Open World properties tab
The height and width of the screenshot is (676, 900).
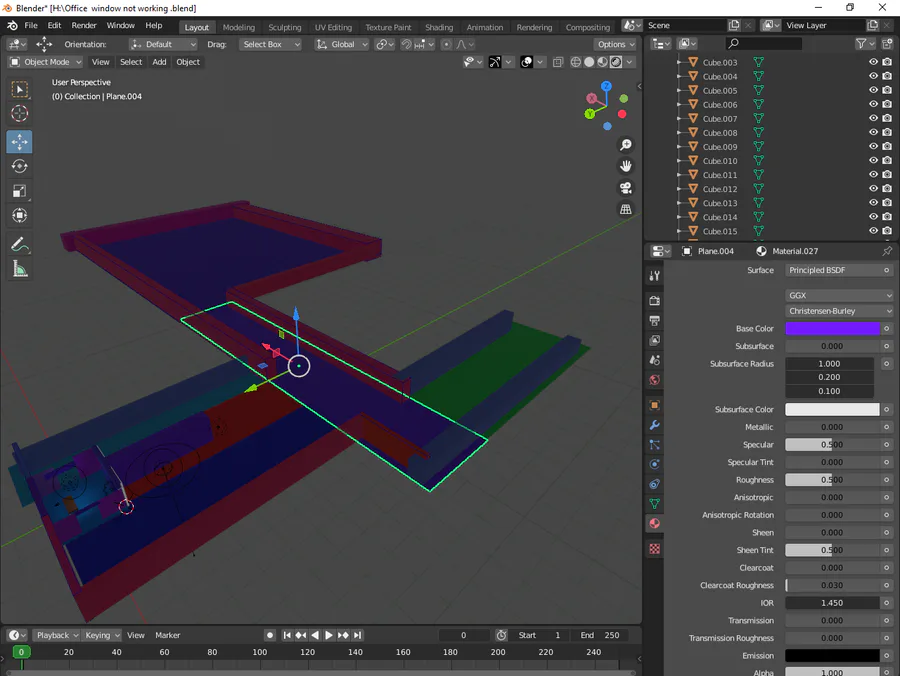(654, 380)
